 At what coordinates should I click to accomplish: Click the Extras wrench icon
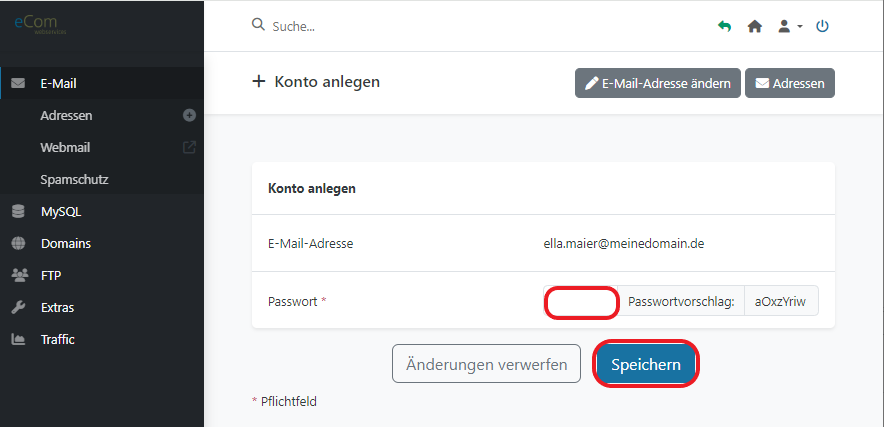[x=18, y=307]
